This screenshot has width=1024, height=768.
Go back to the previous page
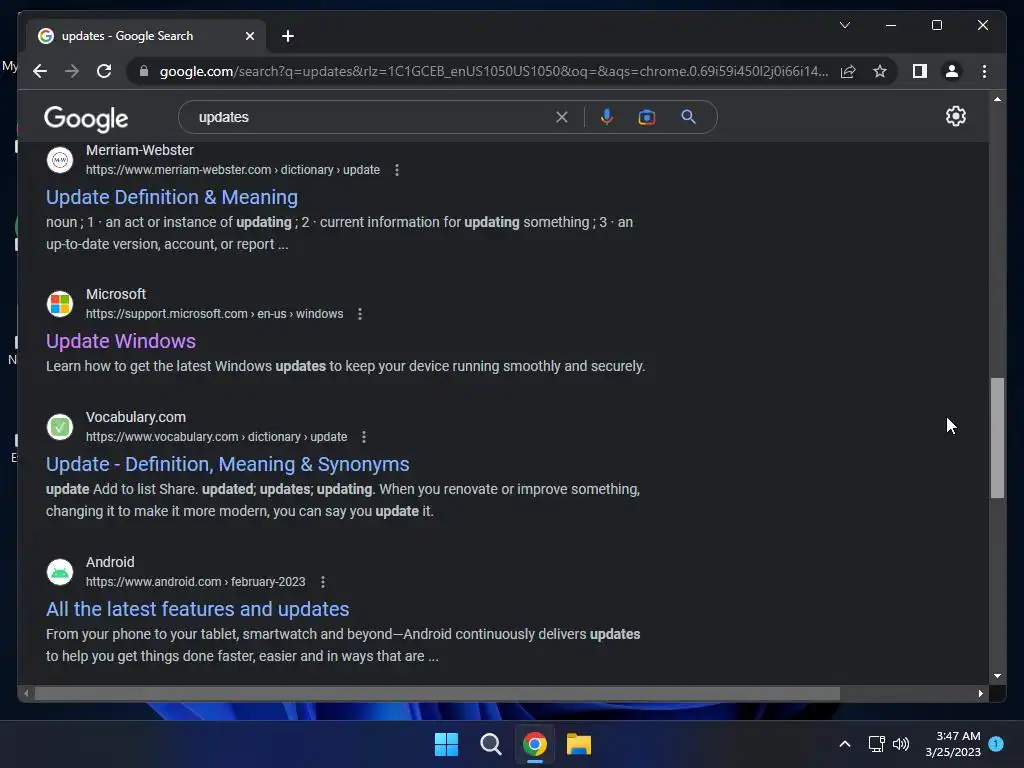coord(40,71)
